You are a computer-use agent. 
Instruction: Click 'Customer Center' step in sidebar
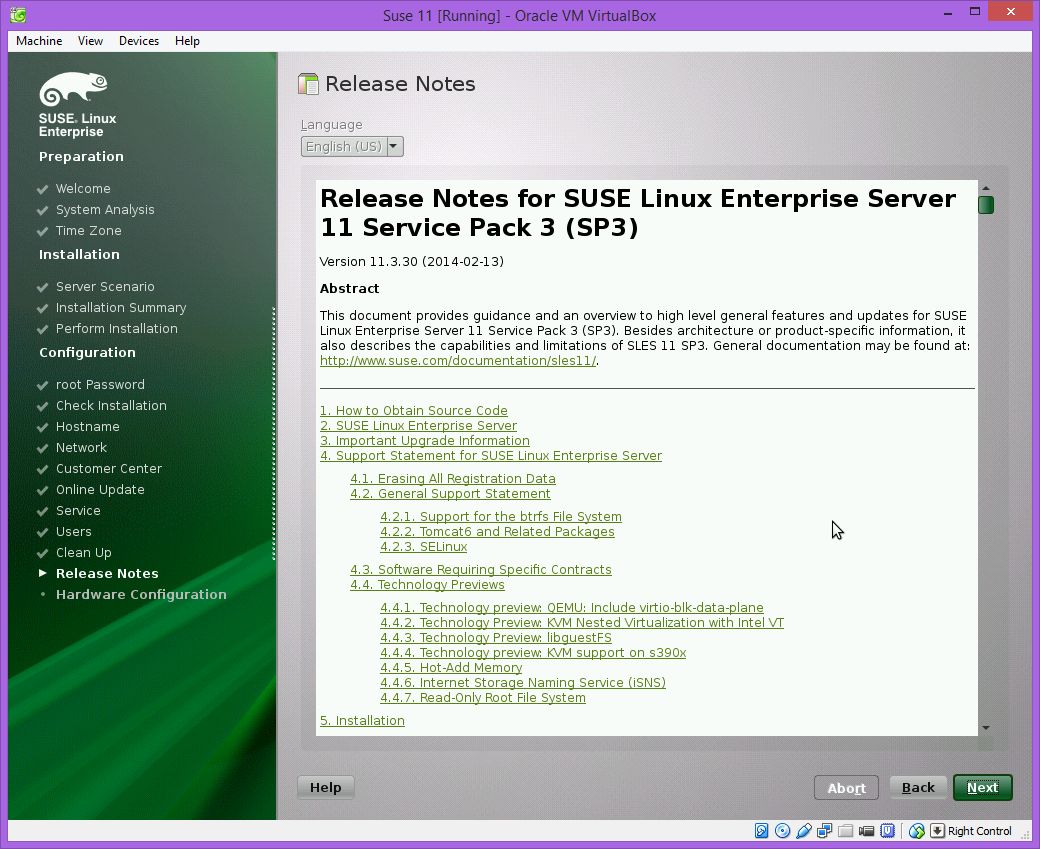109,469
